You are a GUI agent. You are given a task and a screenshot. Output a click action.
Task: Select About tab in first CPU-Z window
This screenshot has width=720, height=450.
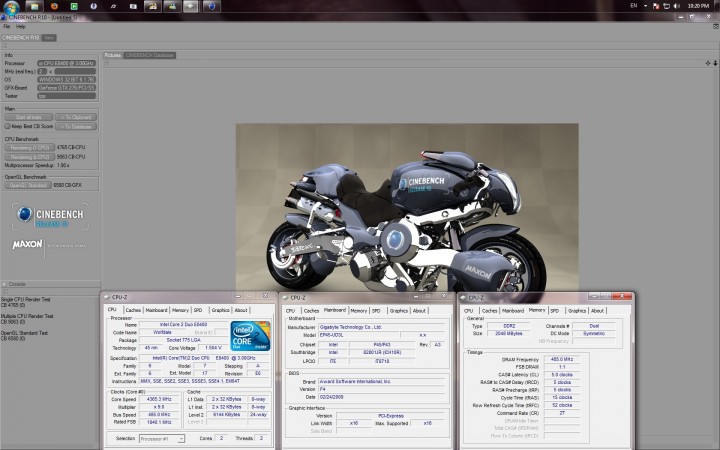pos(241,310)
